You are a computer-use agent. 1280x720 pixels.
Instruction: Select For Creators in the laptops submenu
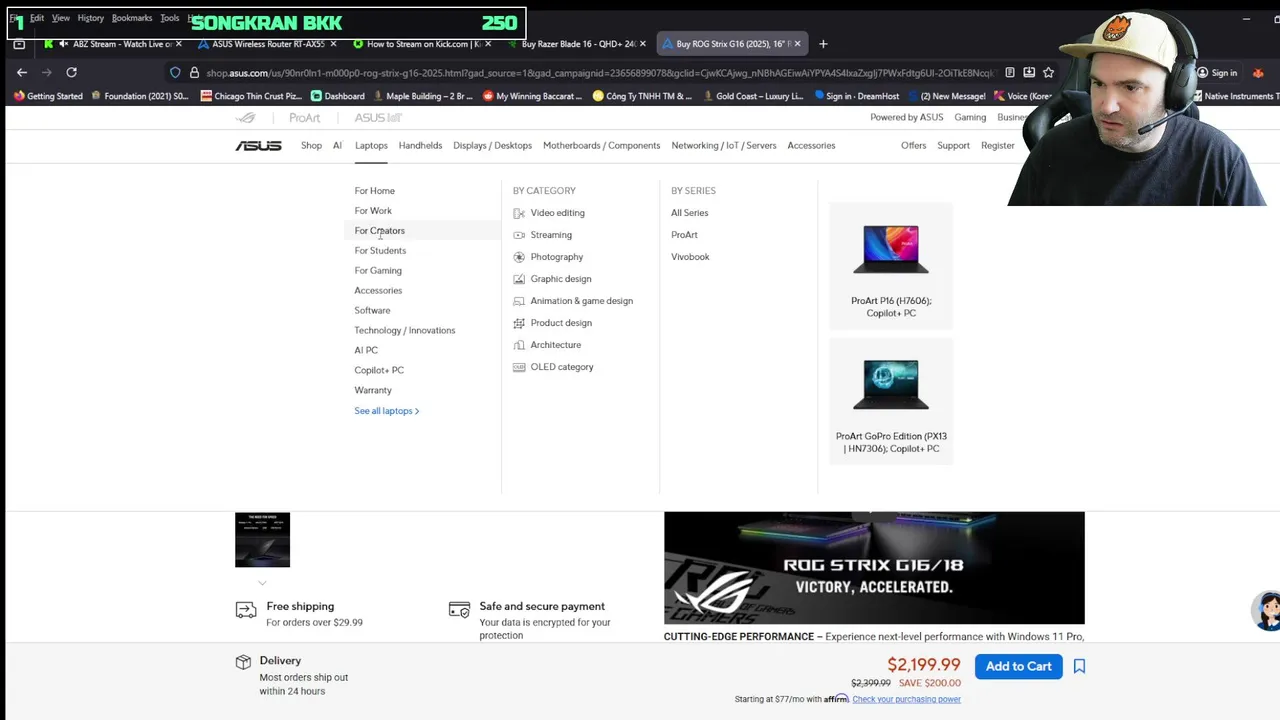tap(379, 231)
